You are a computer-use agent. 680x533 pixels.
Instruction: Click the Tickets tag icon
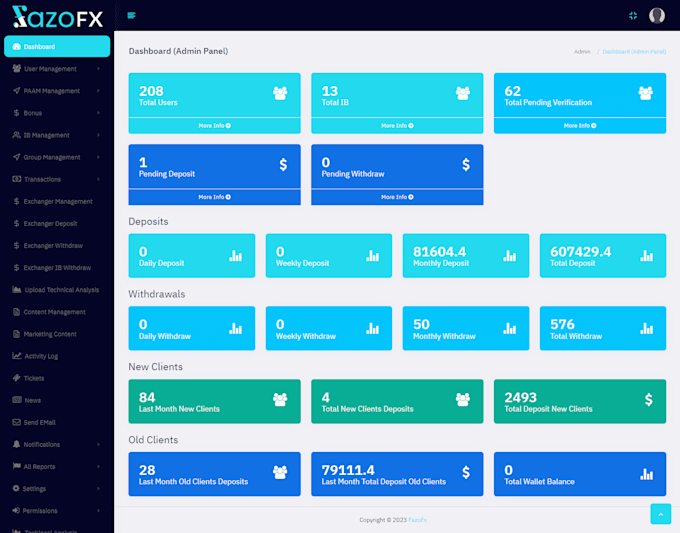16,378
